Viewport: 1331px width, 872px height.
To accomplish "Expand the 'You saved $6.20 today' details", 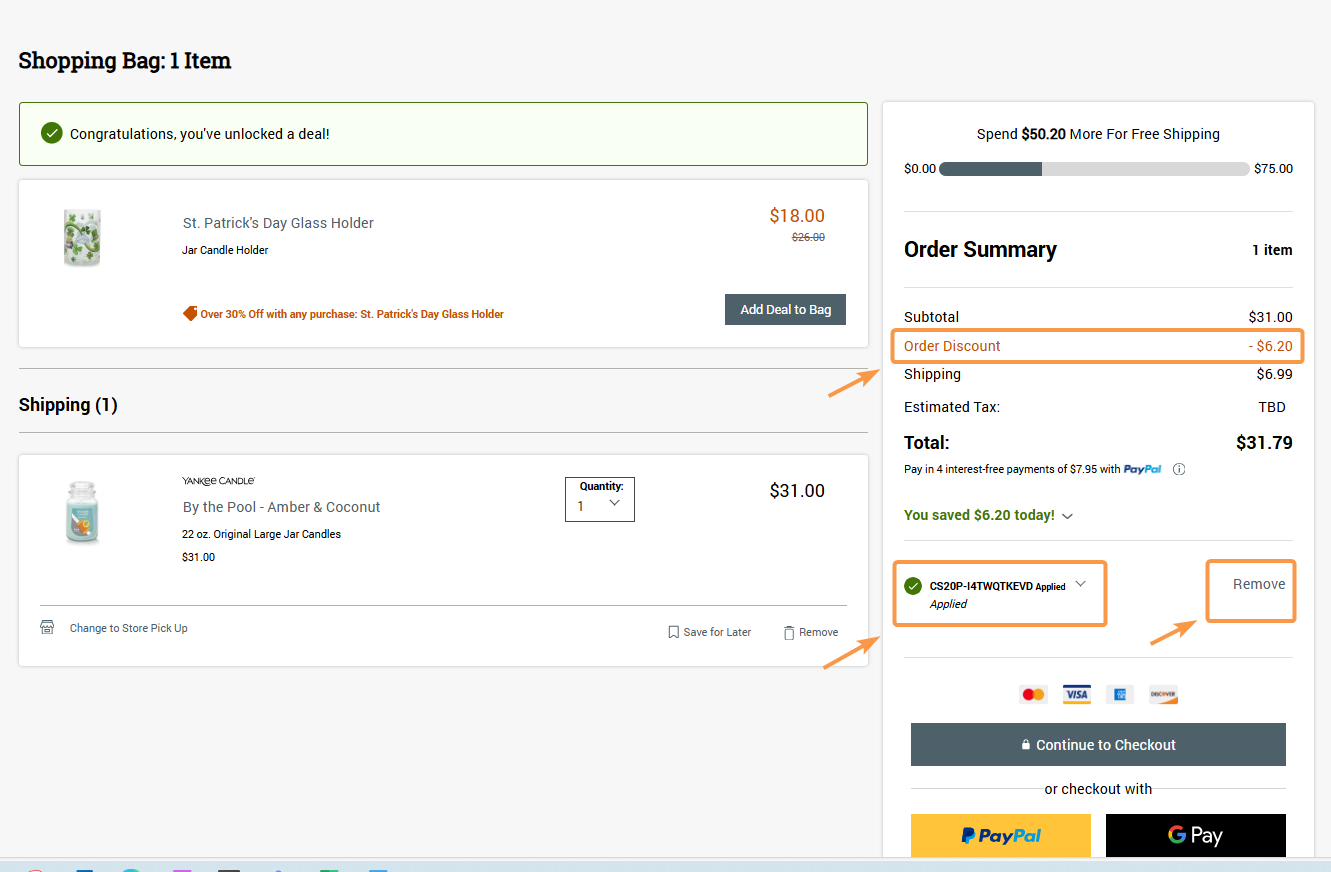I will click(x=1067, y=516).
